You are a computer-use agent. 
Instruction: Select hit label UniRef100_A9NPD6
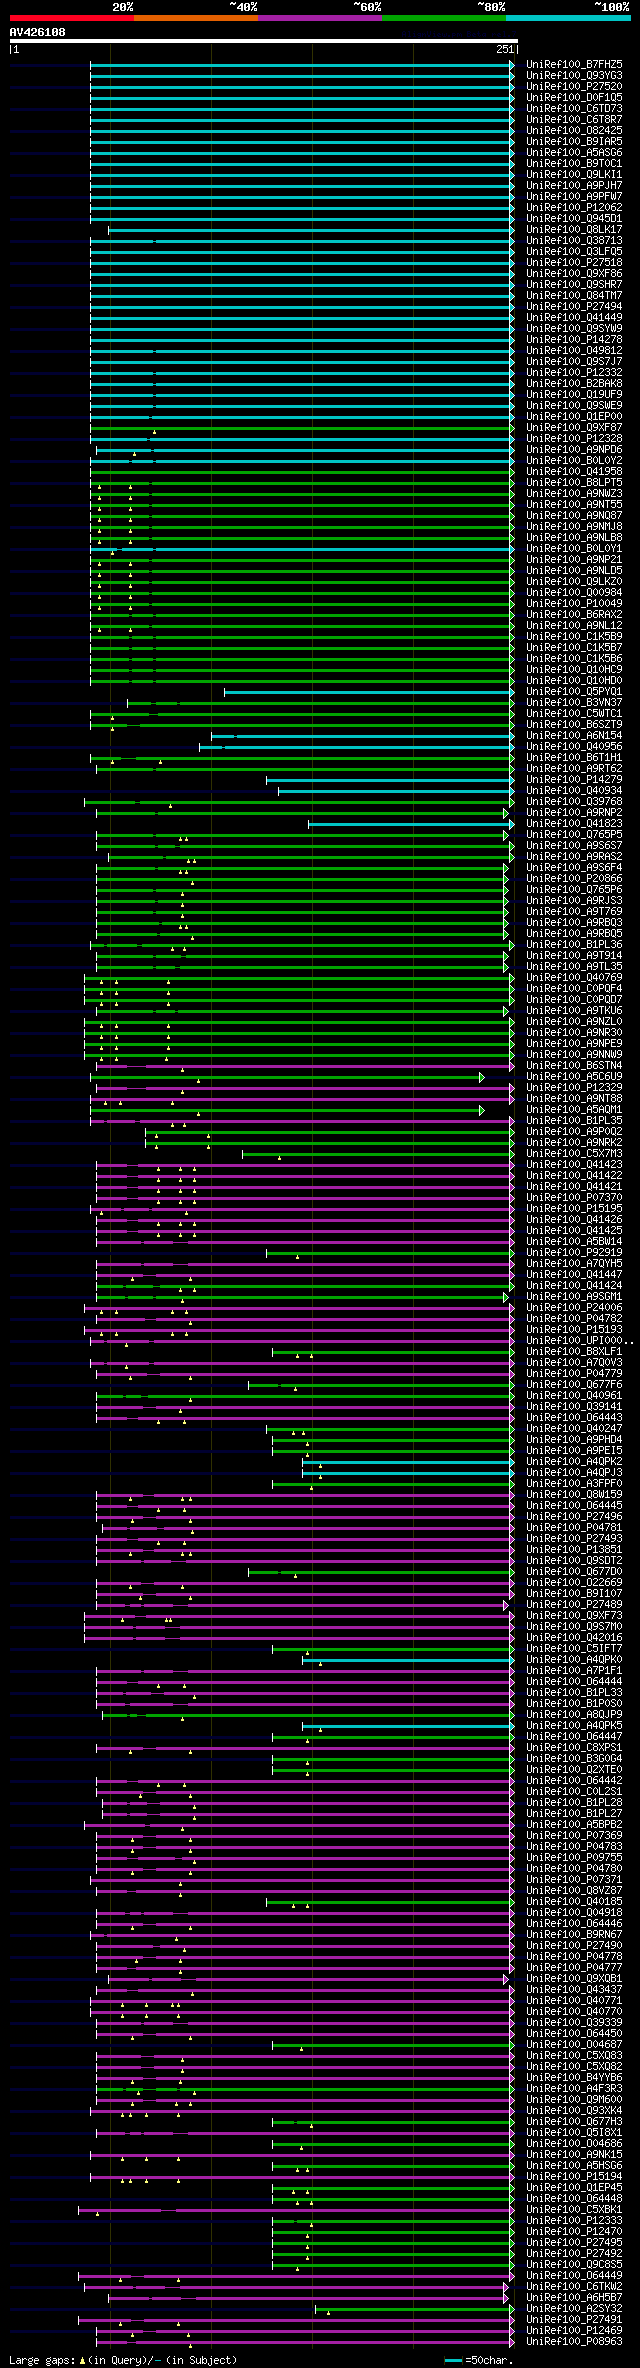click(574, 449)
